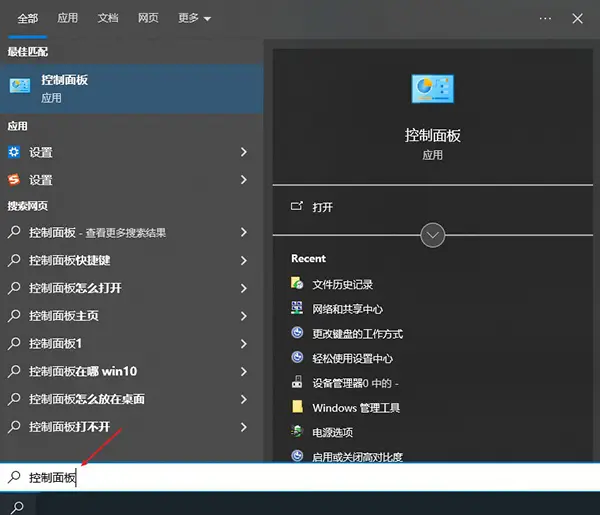
Task: Select web suggestion 控制面板怎么打开
Action: (75, 288)
